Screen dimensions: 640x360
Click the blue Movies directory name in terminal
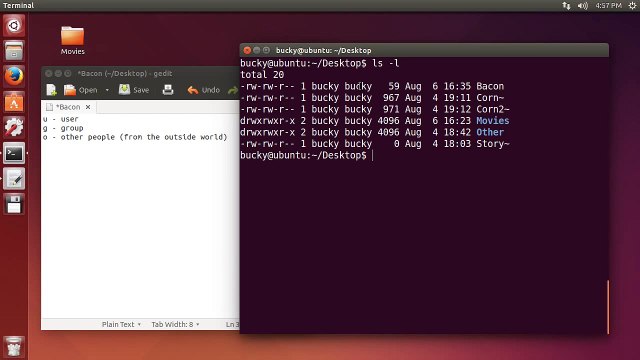click(493, 120)
